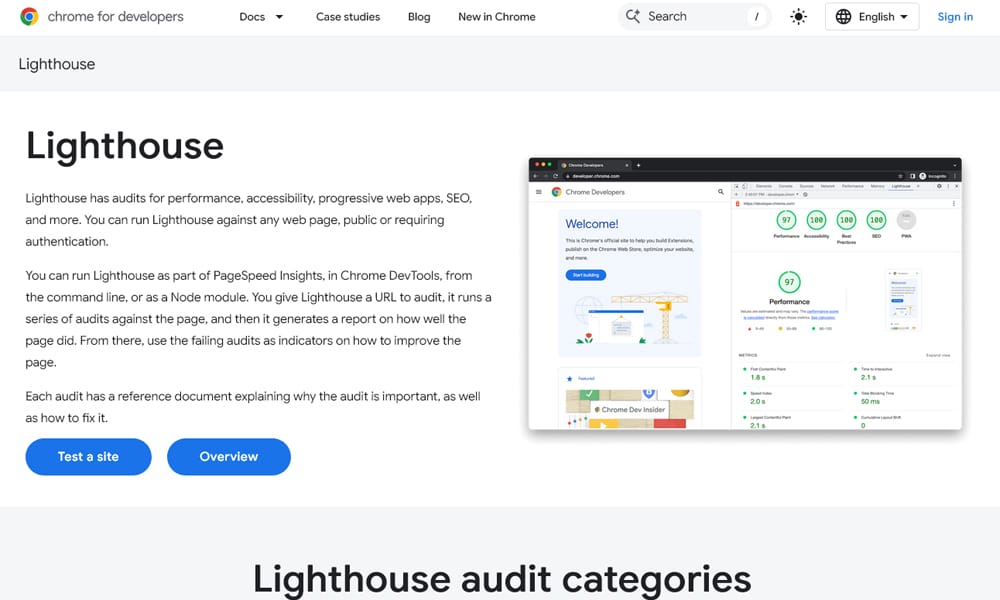Click the globe language icon
This screenshot has width=1000, height=600.
[843, 17]
